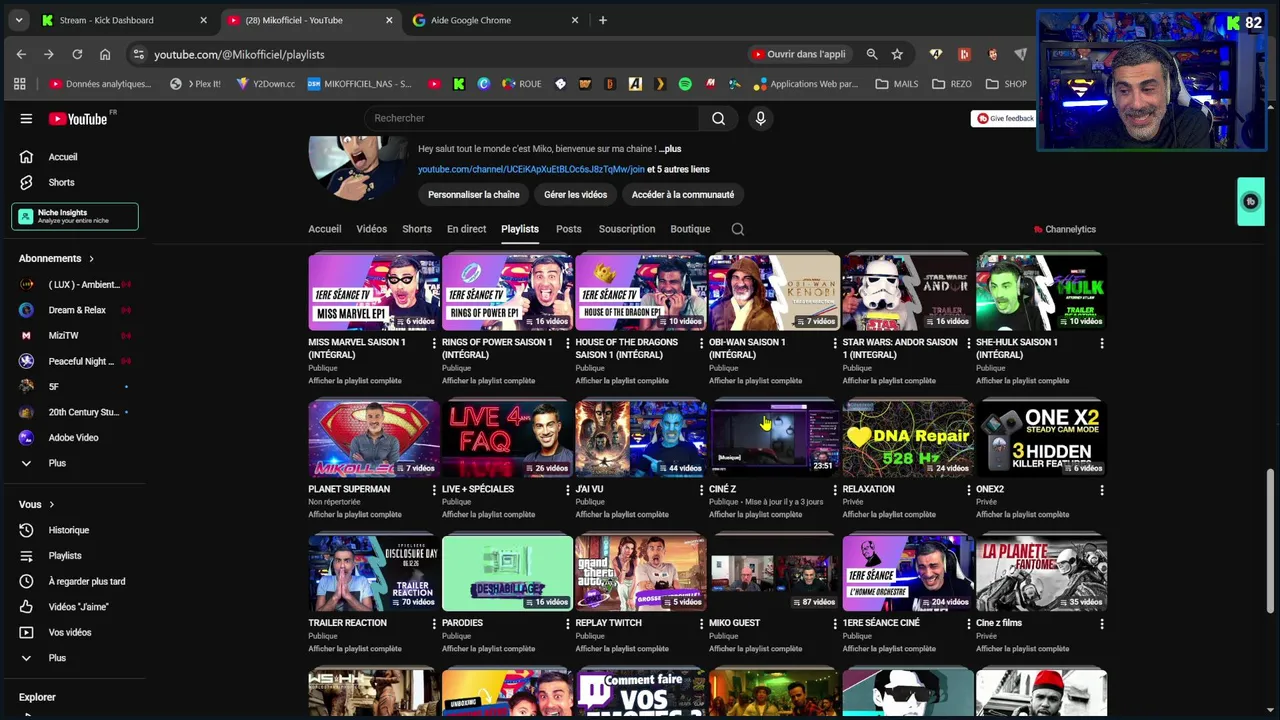Open options menu for MISS MARVEL playlist
This screenshot has width=1280, height=720.
pyautogui.click(x=433, y=343)
